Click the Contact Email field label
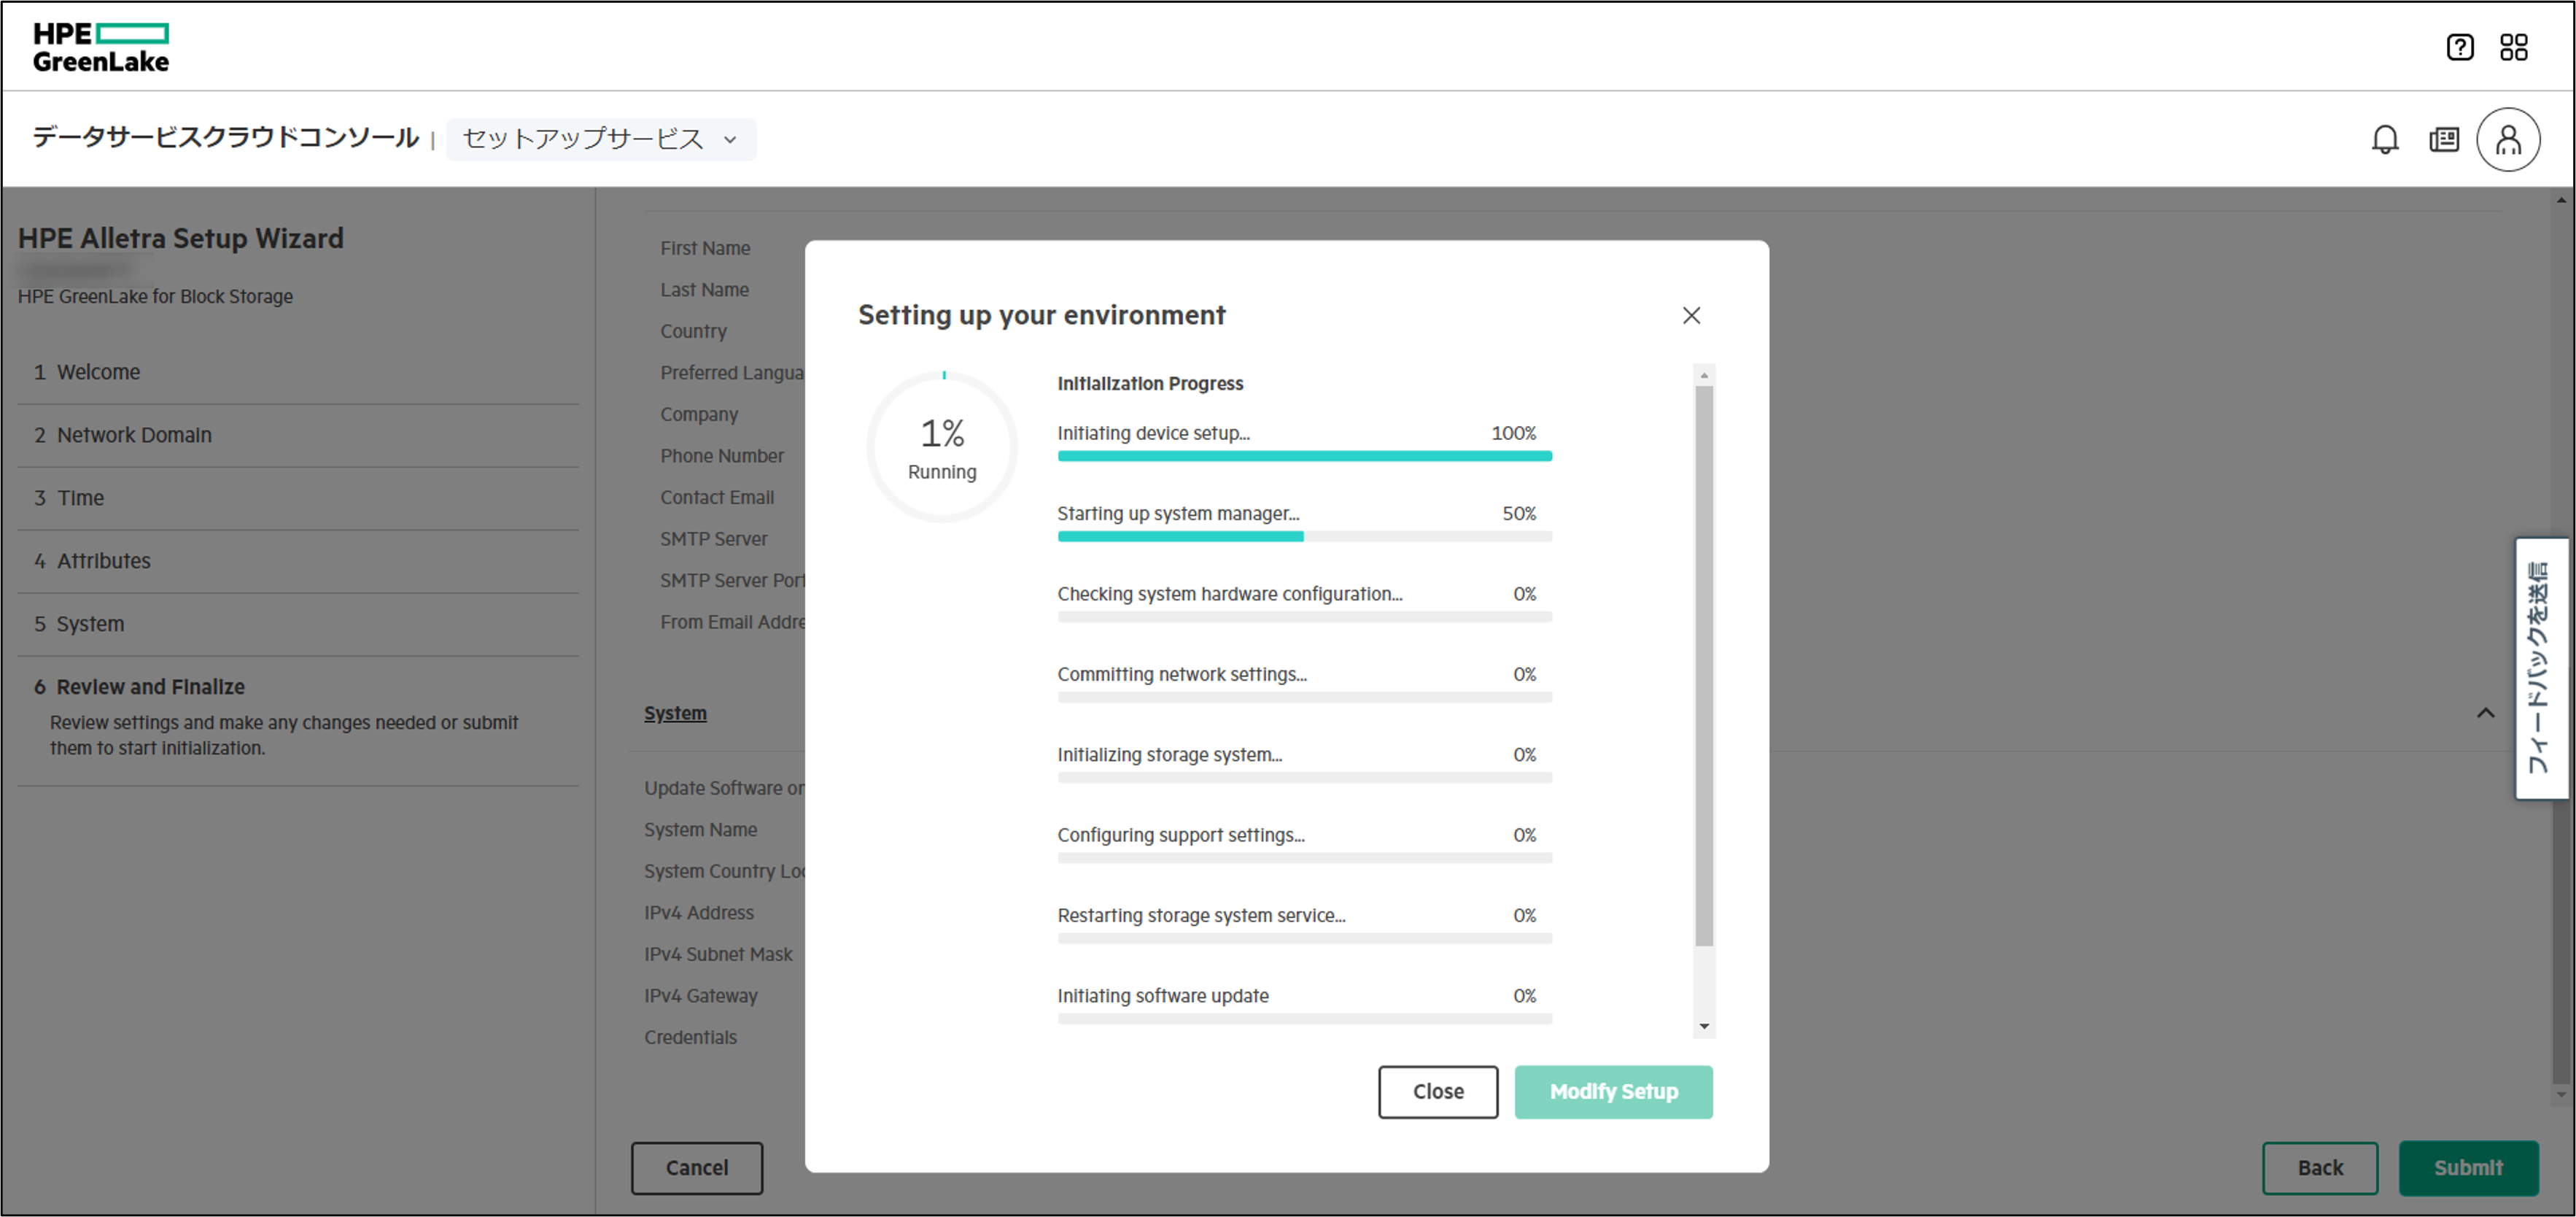The width and height of the screenshot is (2576, 1217). coord(716,497)
